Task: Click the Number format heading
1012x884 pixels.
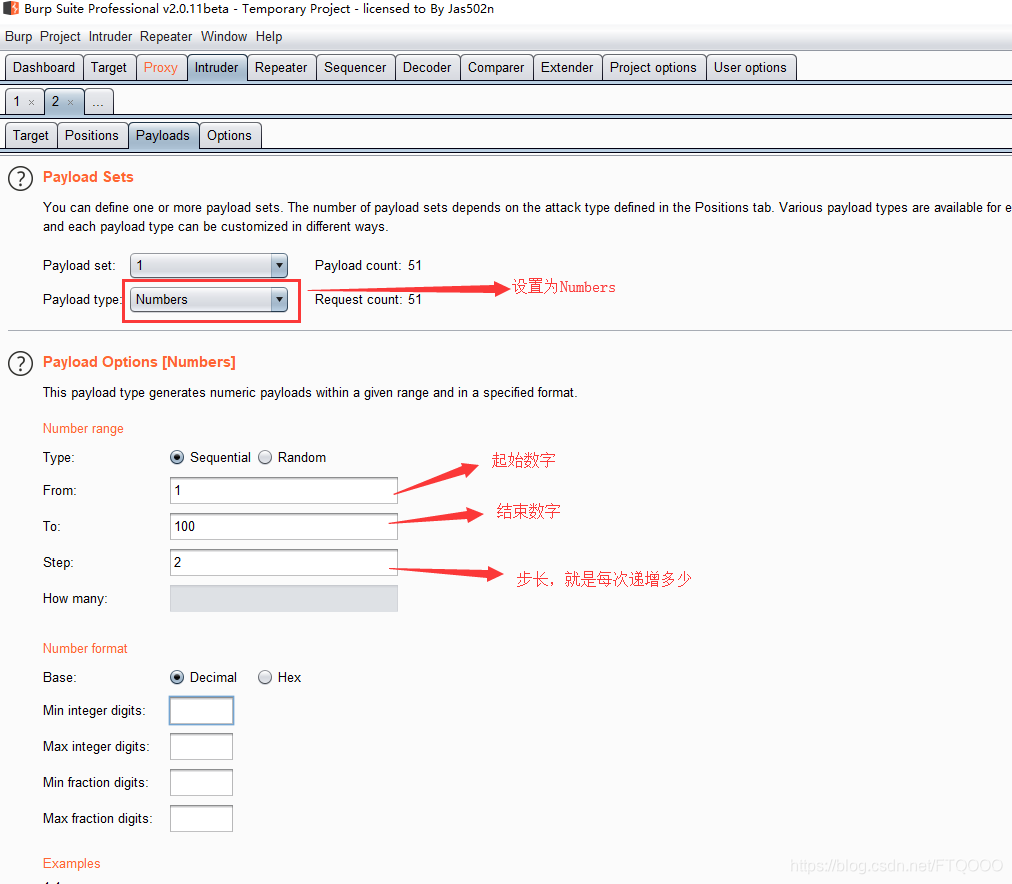Action: (85, 648)
